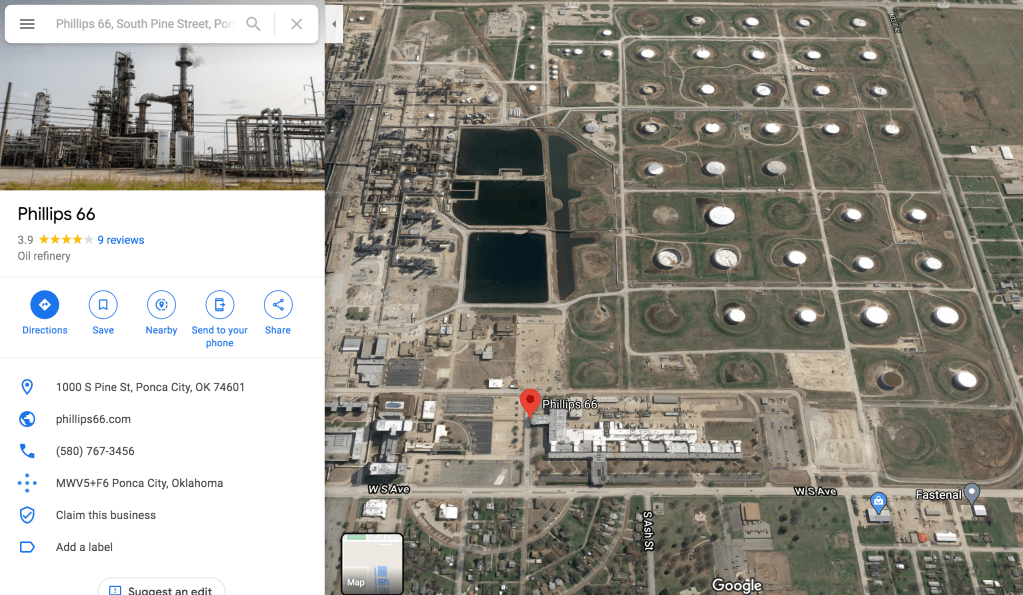Send location to your phone
Screen dimensions: 1023x595
(x=220, y=305)
